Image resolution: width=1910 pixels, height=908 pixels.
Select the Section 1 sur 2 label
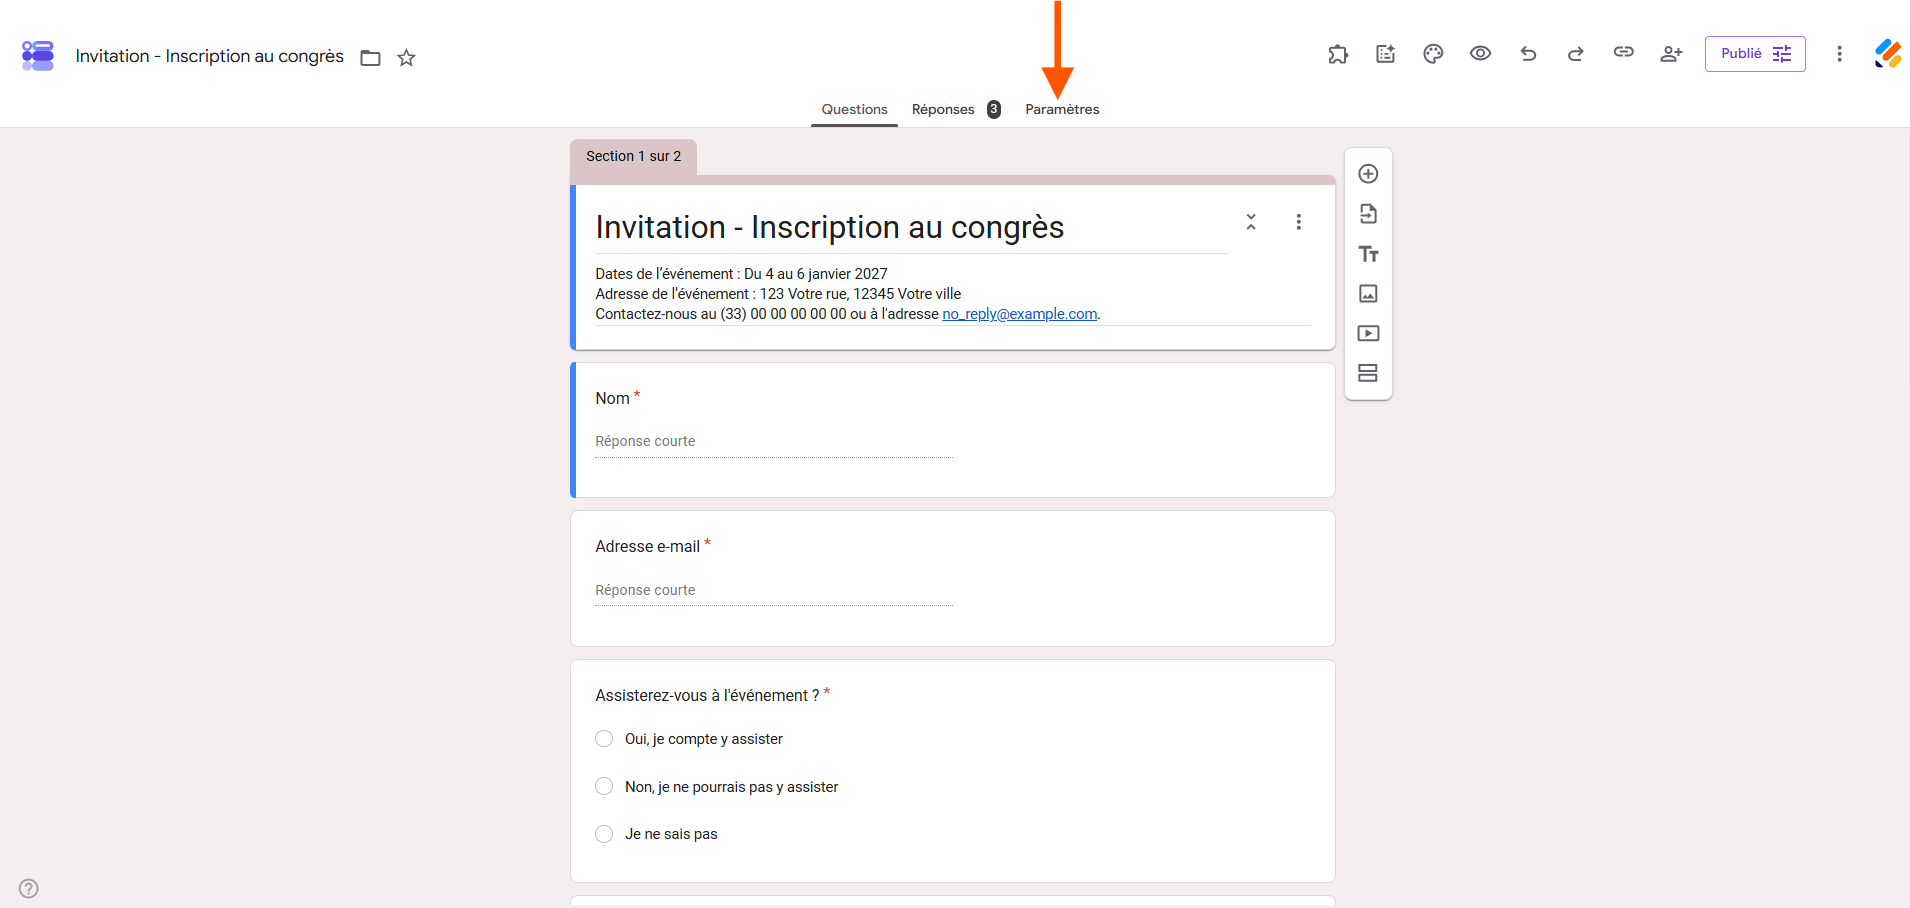point(634,157)
